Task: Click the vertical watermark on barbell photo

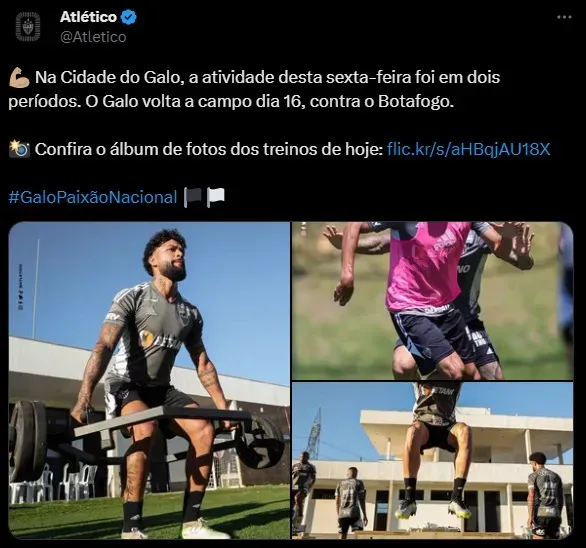Action: pos(21,287)
